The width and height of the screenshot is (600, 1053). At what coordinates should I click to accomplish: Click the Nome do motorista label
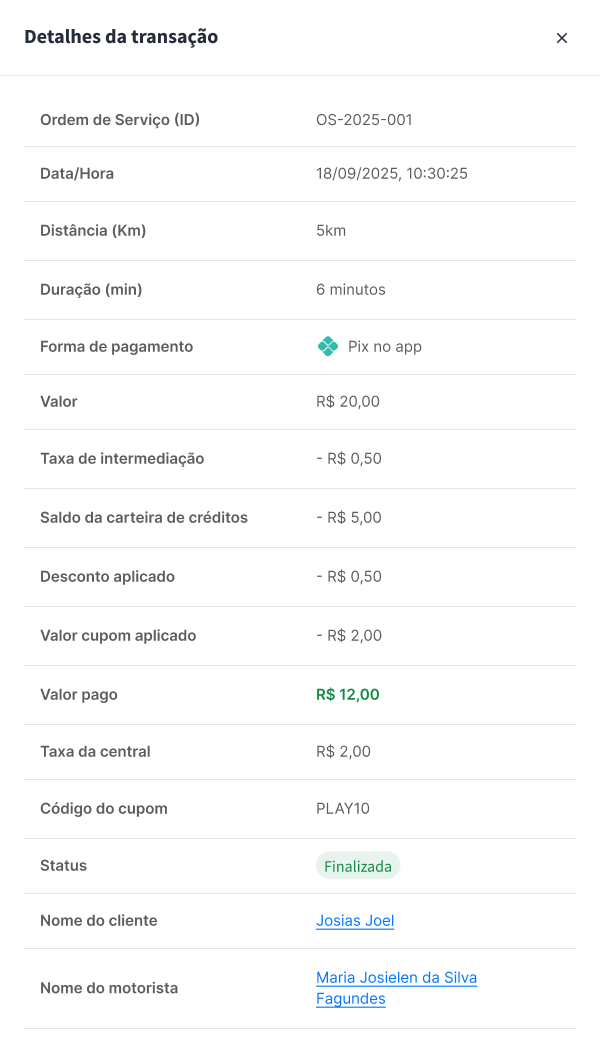[109, 988]
